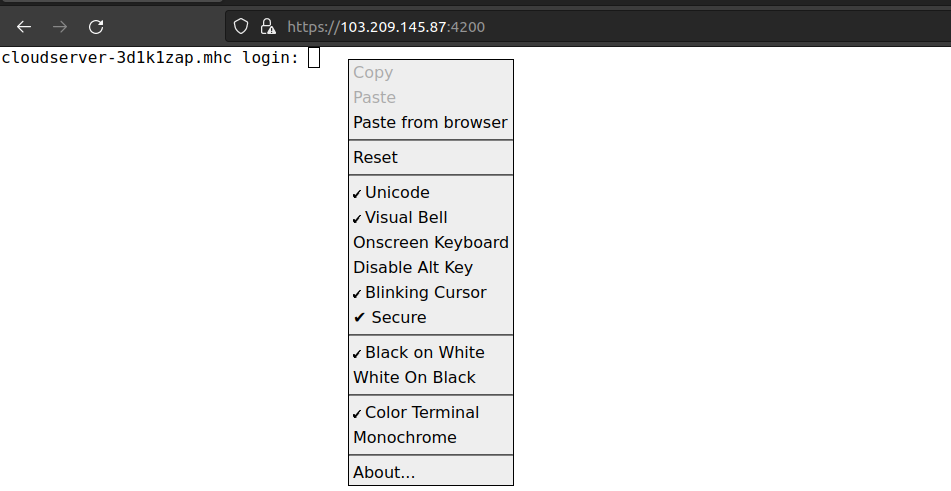Select Black on White color scheme
This screenshot has width=951, height=491.
(431, 352)
